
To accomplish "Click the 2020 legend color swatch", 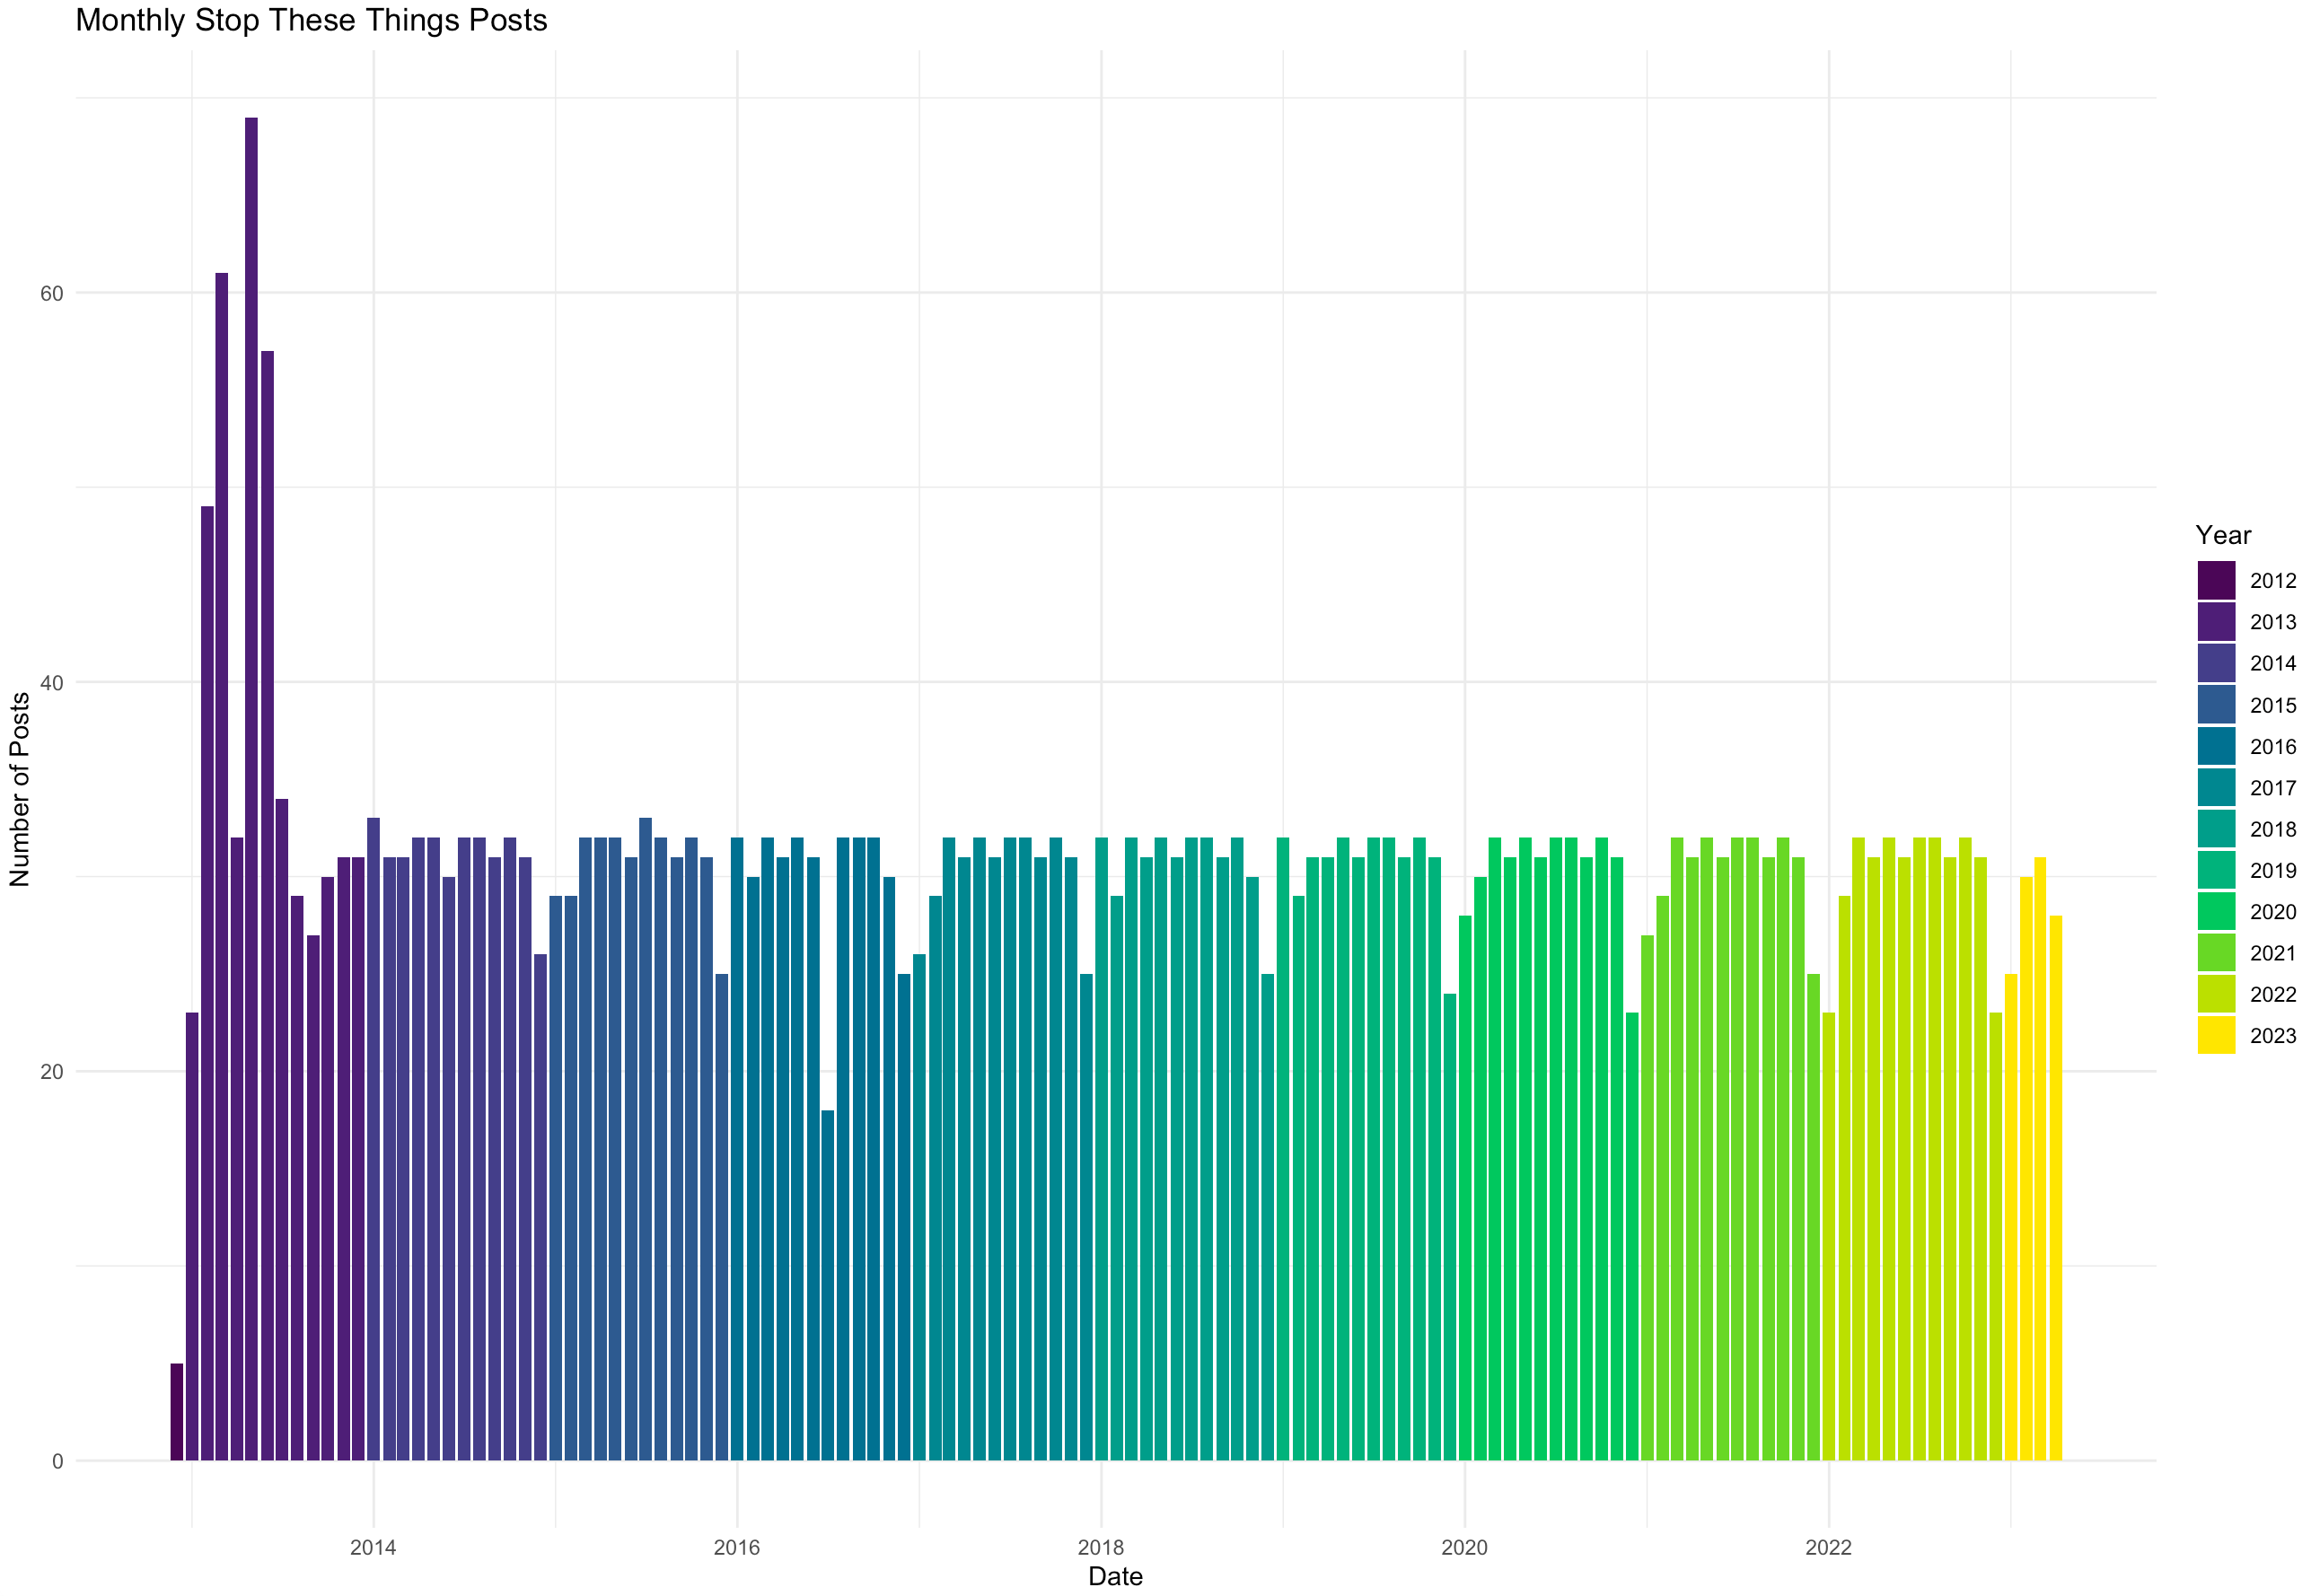I will coord(2216,912).
